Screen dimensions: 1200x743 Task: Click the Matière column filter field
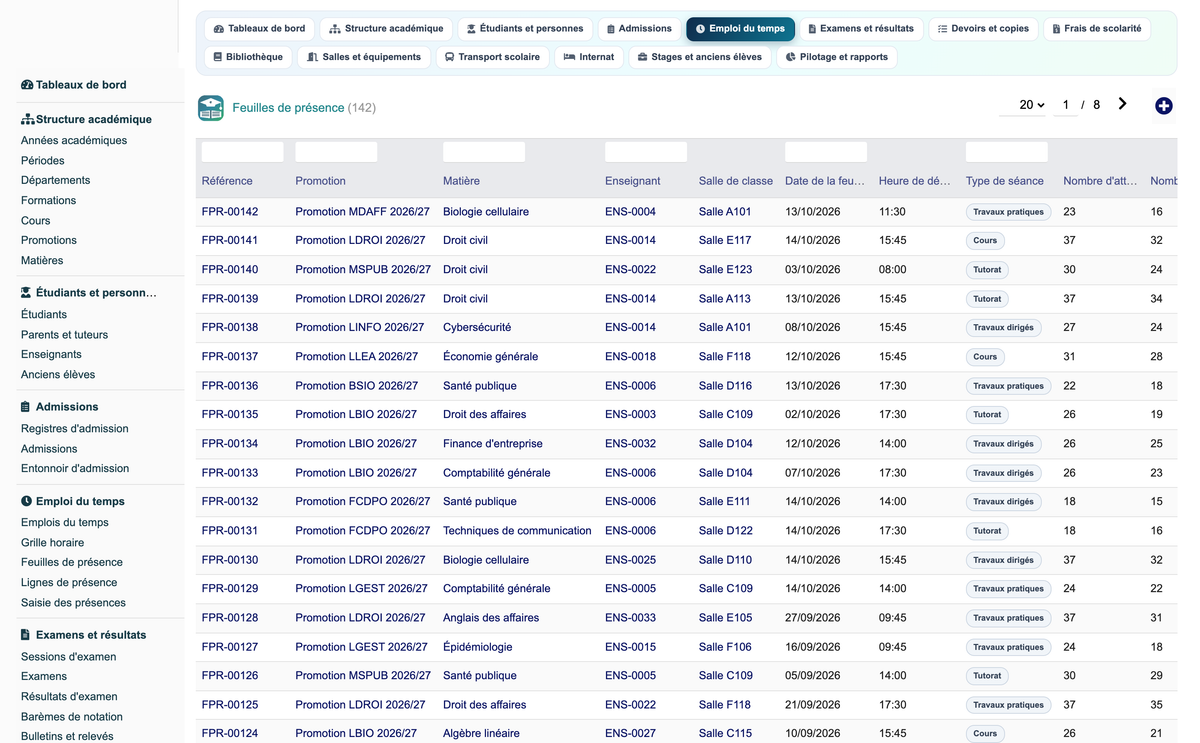click(484, 152)
